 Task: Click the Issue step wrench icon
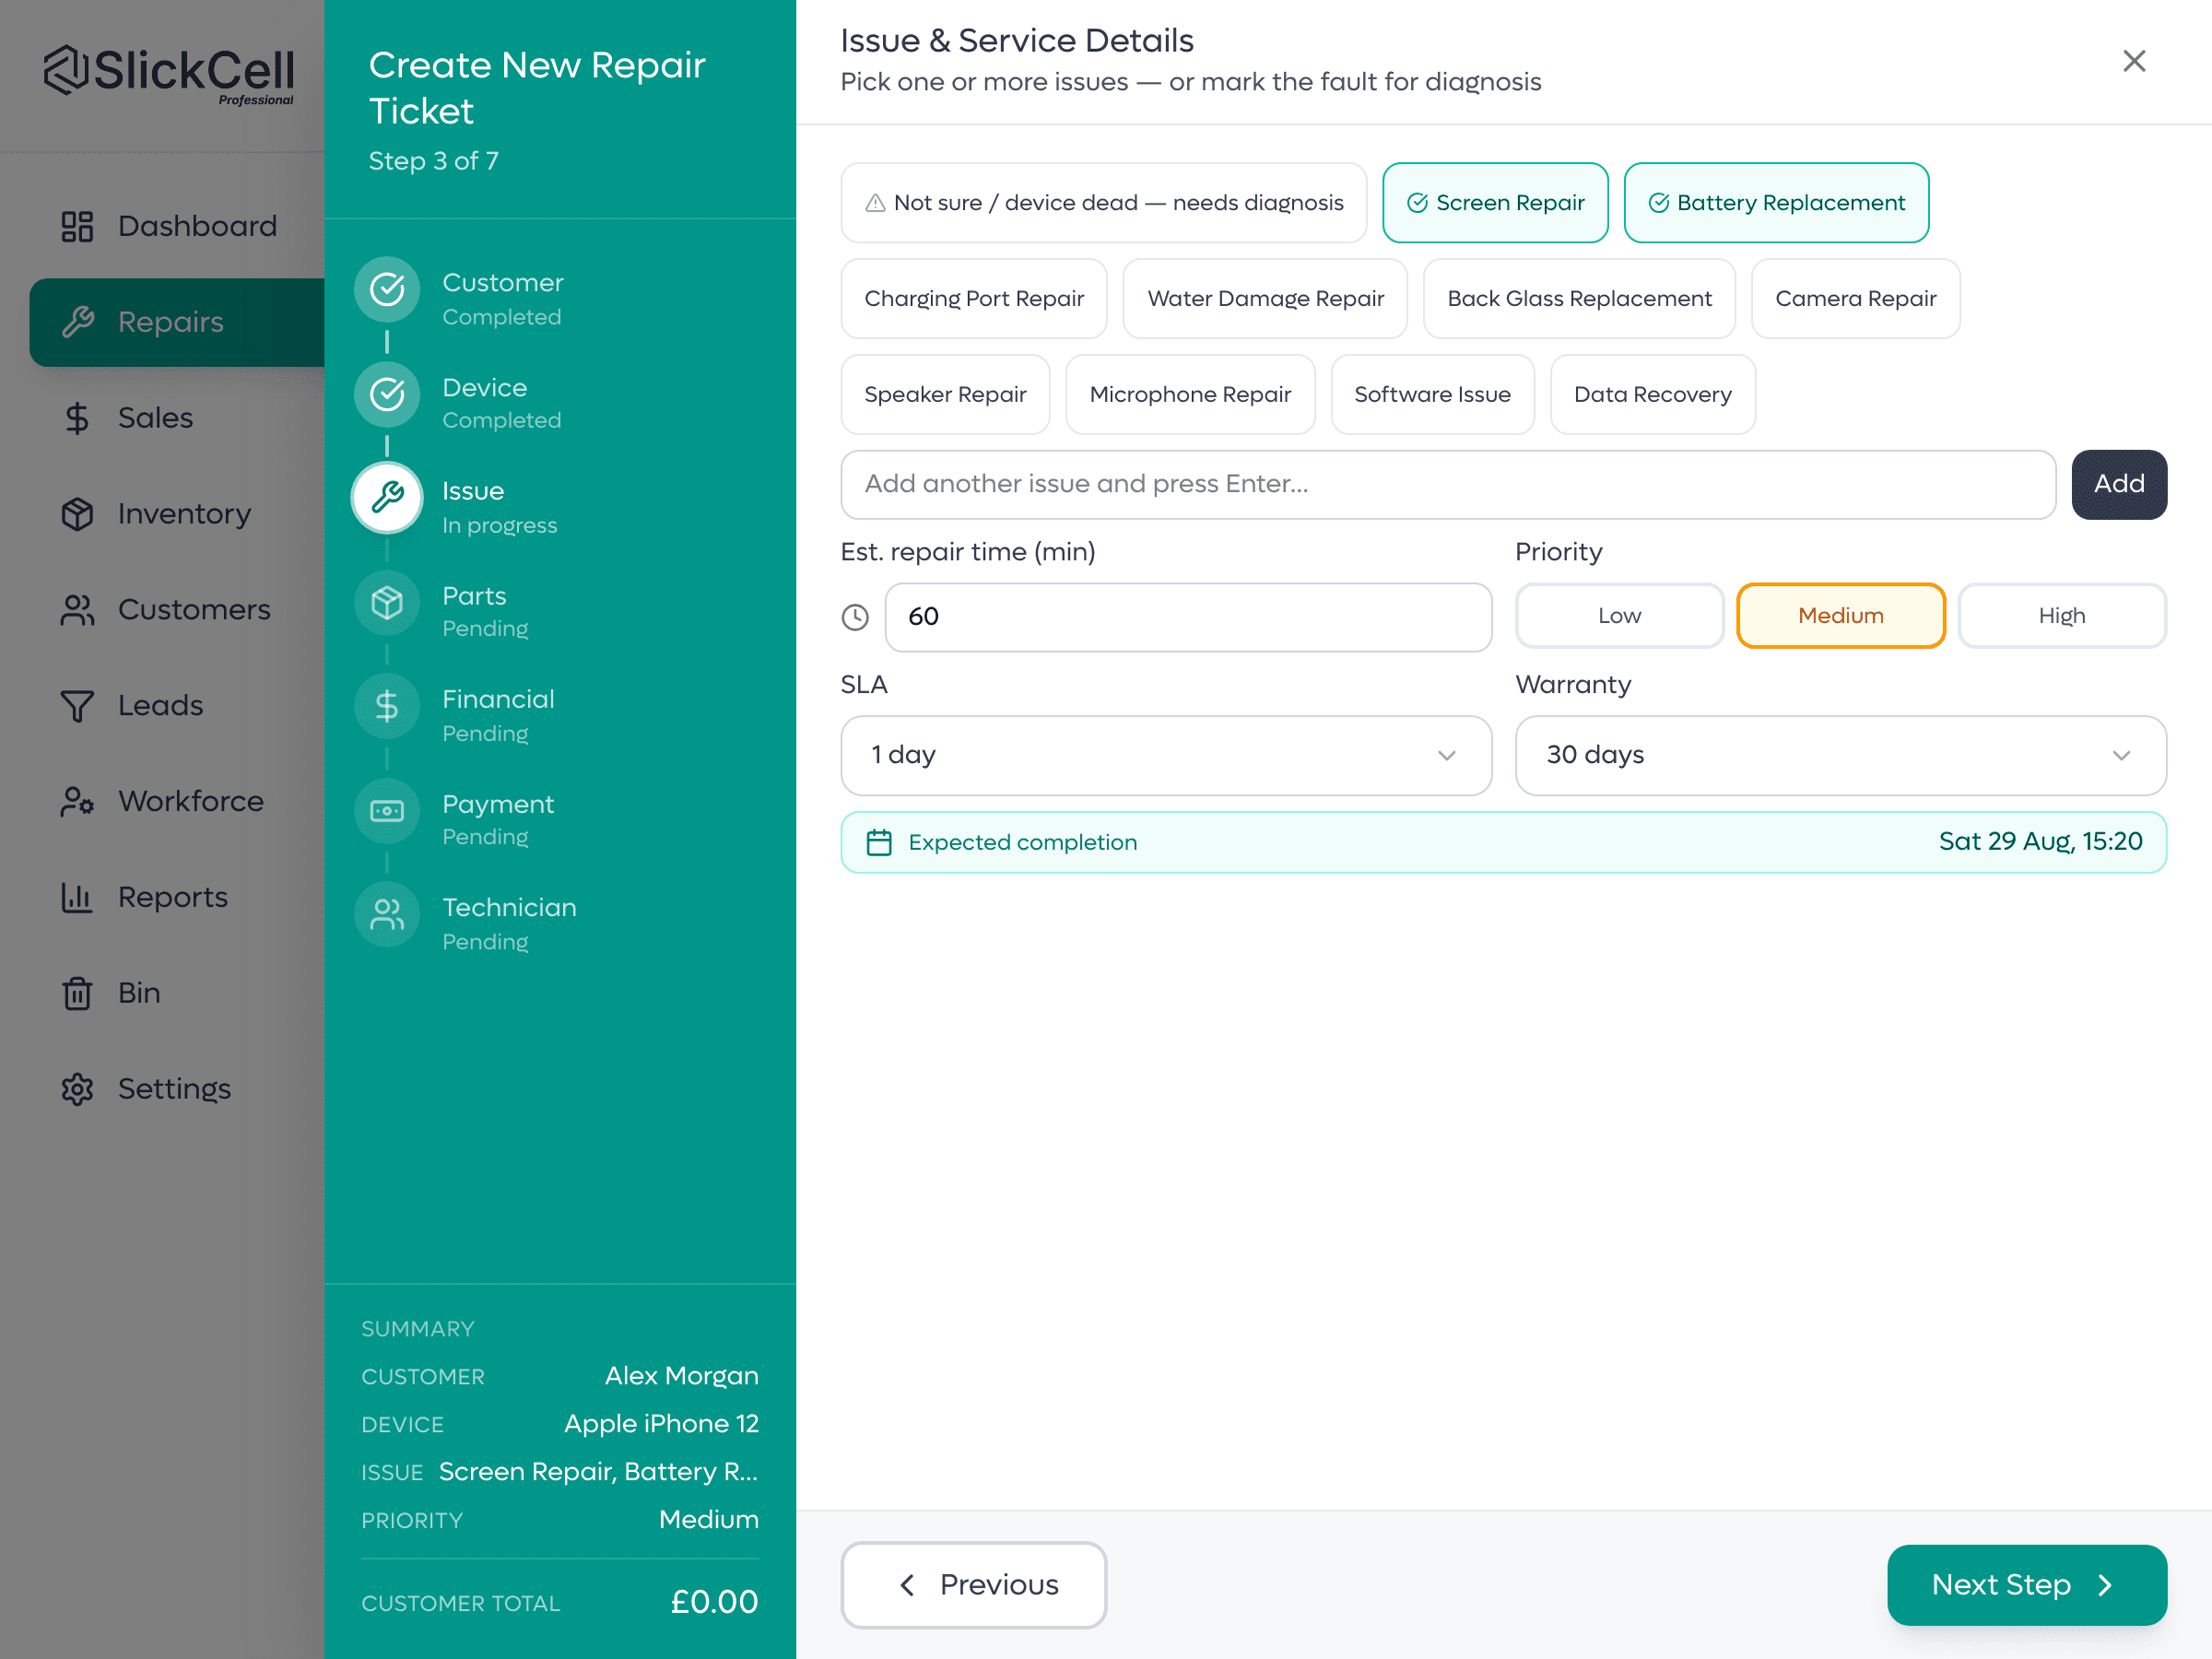[x=387, y=497]
